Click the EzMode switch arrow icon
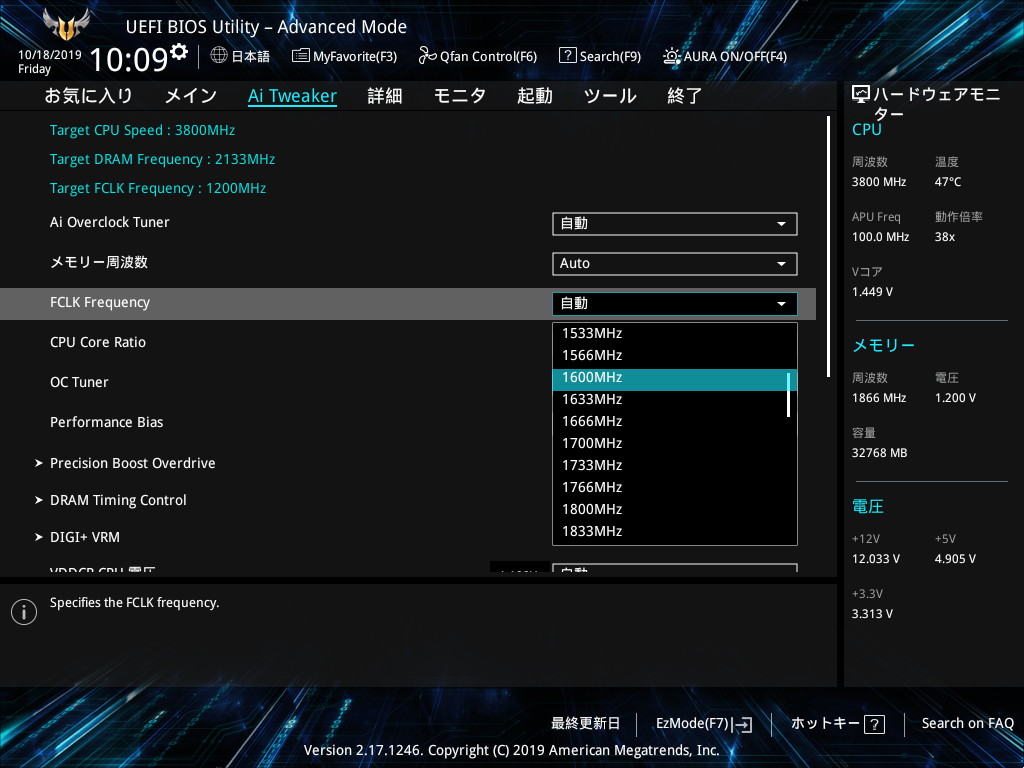Screen dimensions: 1024x768 pos(742,724)
